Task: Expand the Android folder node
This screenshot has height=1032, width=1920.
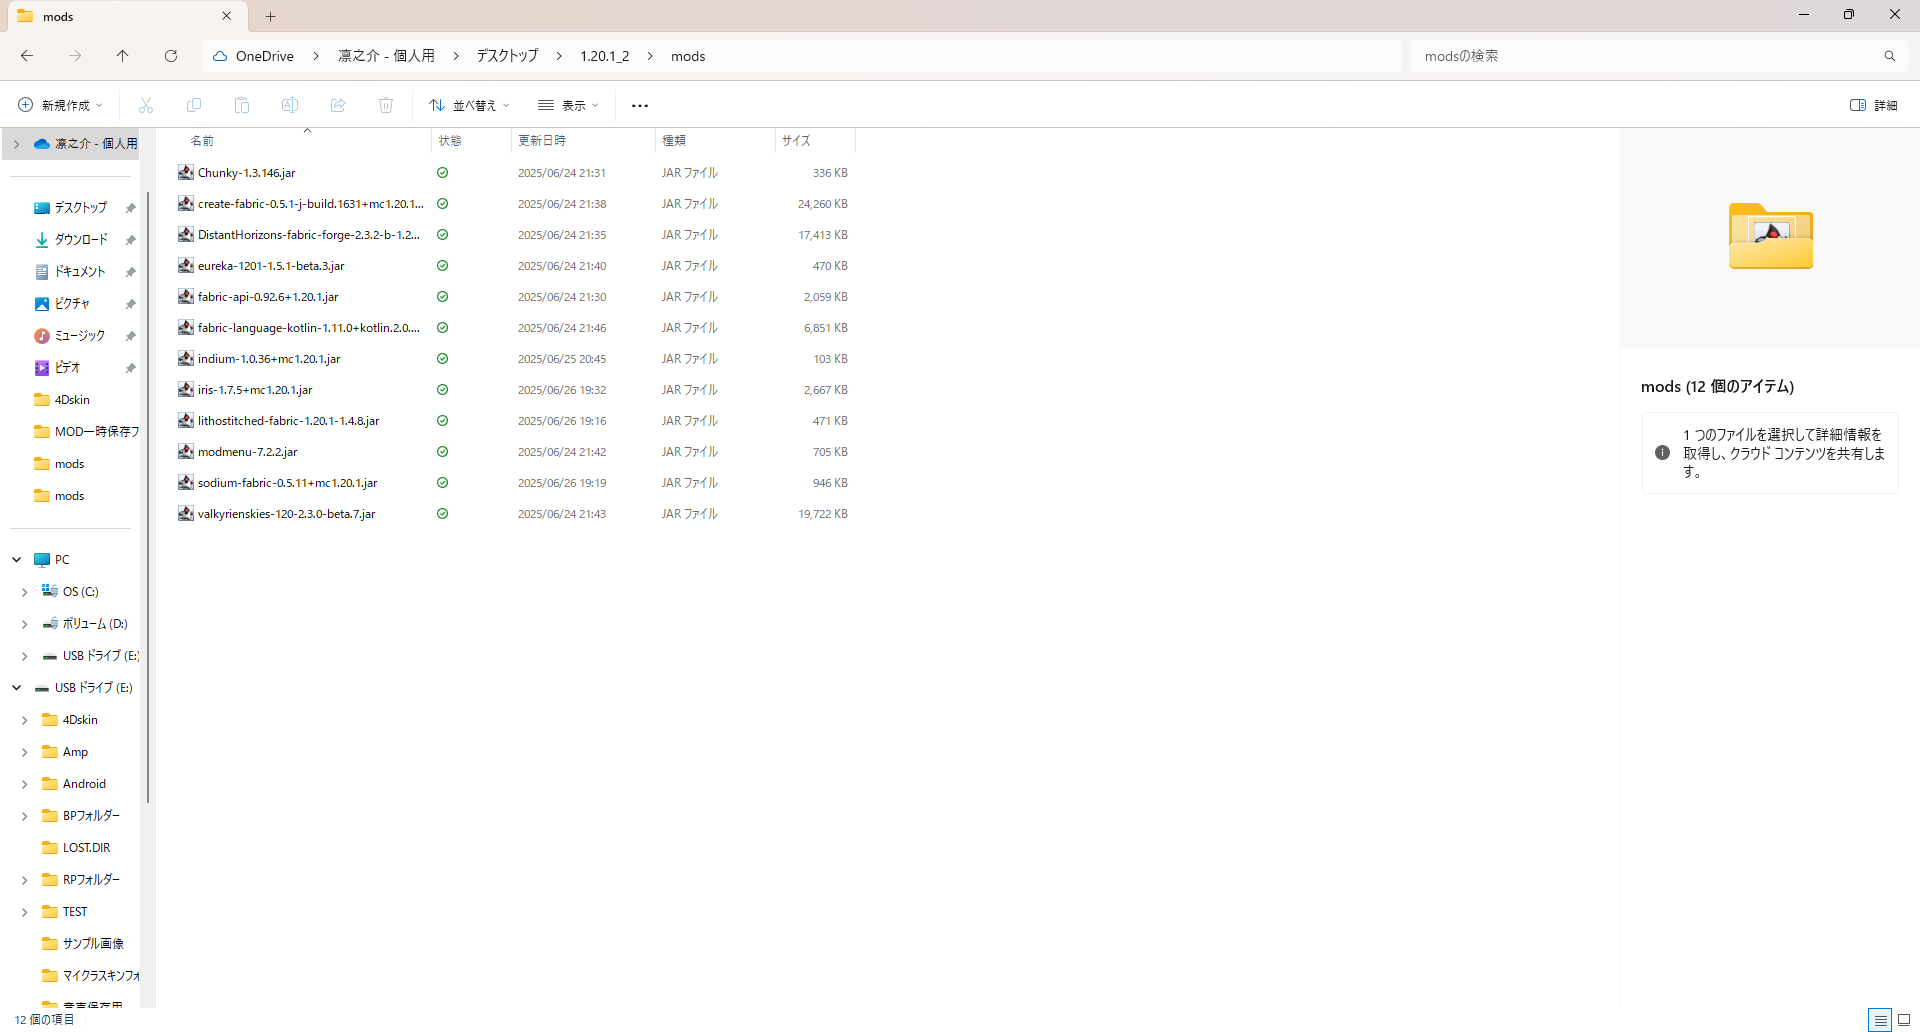Action: 25,784
